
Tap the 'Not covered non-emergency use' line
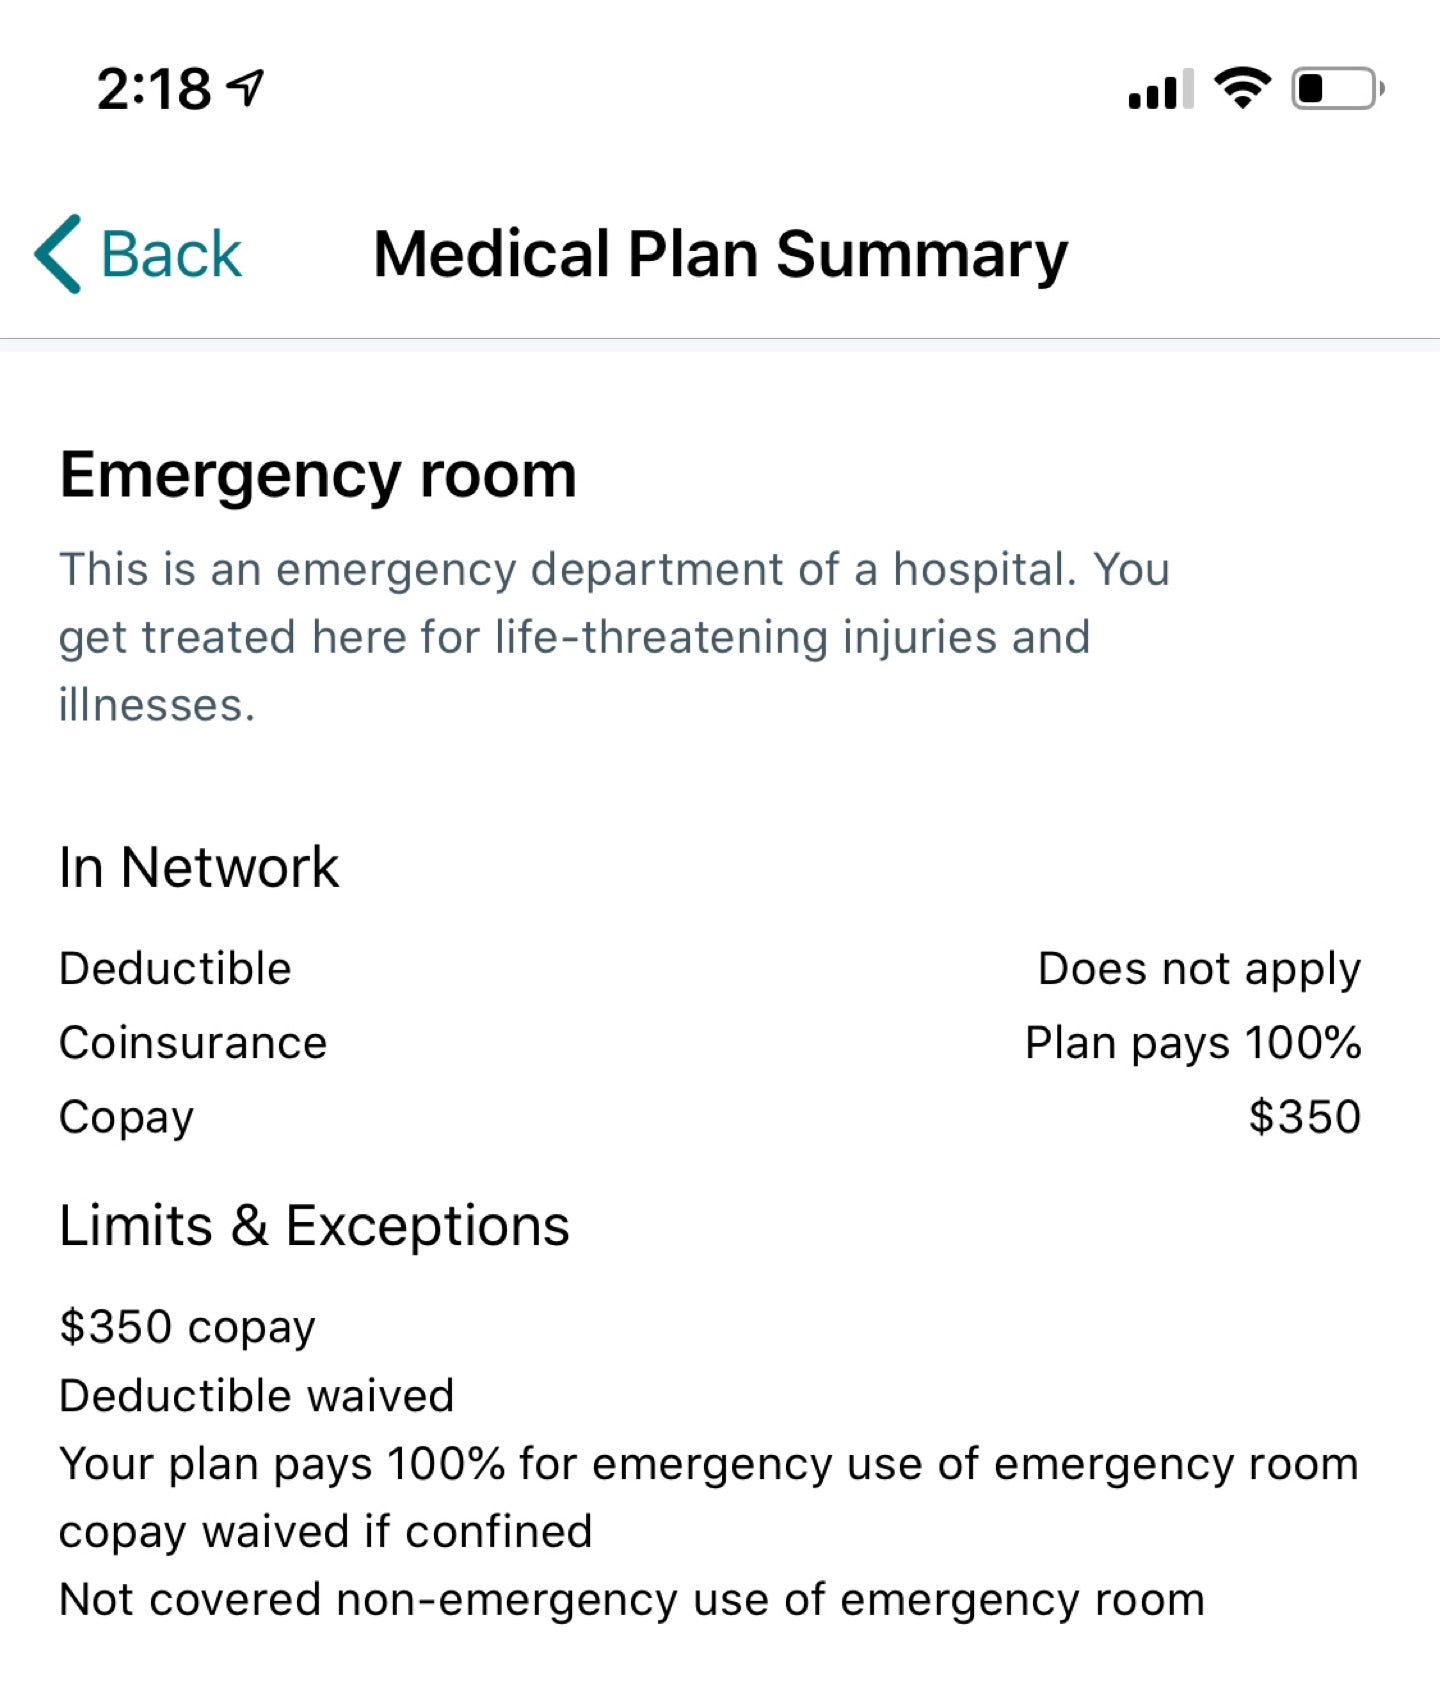[632, 1600]
